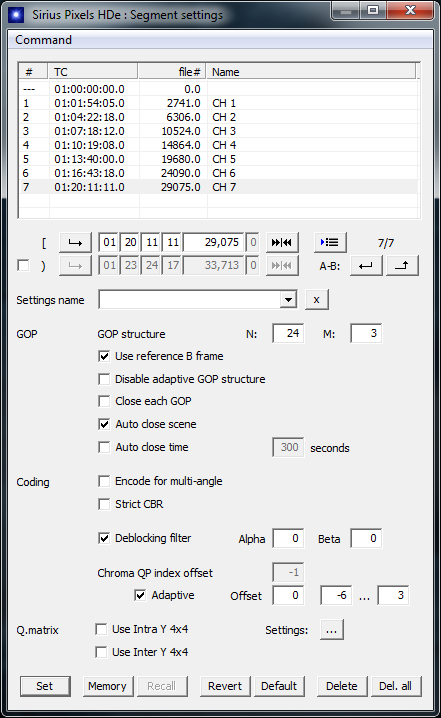Uncheck Use reference B frame
The image size is (441, 718).
104,356
